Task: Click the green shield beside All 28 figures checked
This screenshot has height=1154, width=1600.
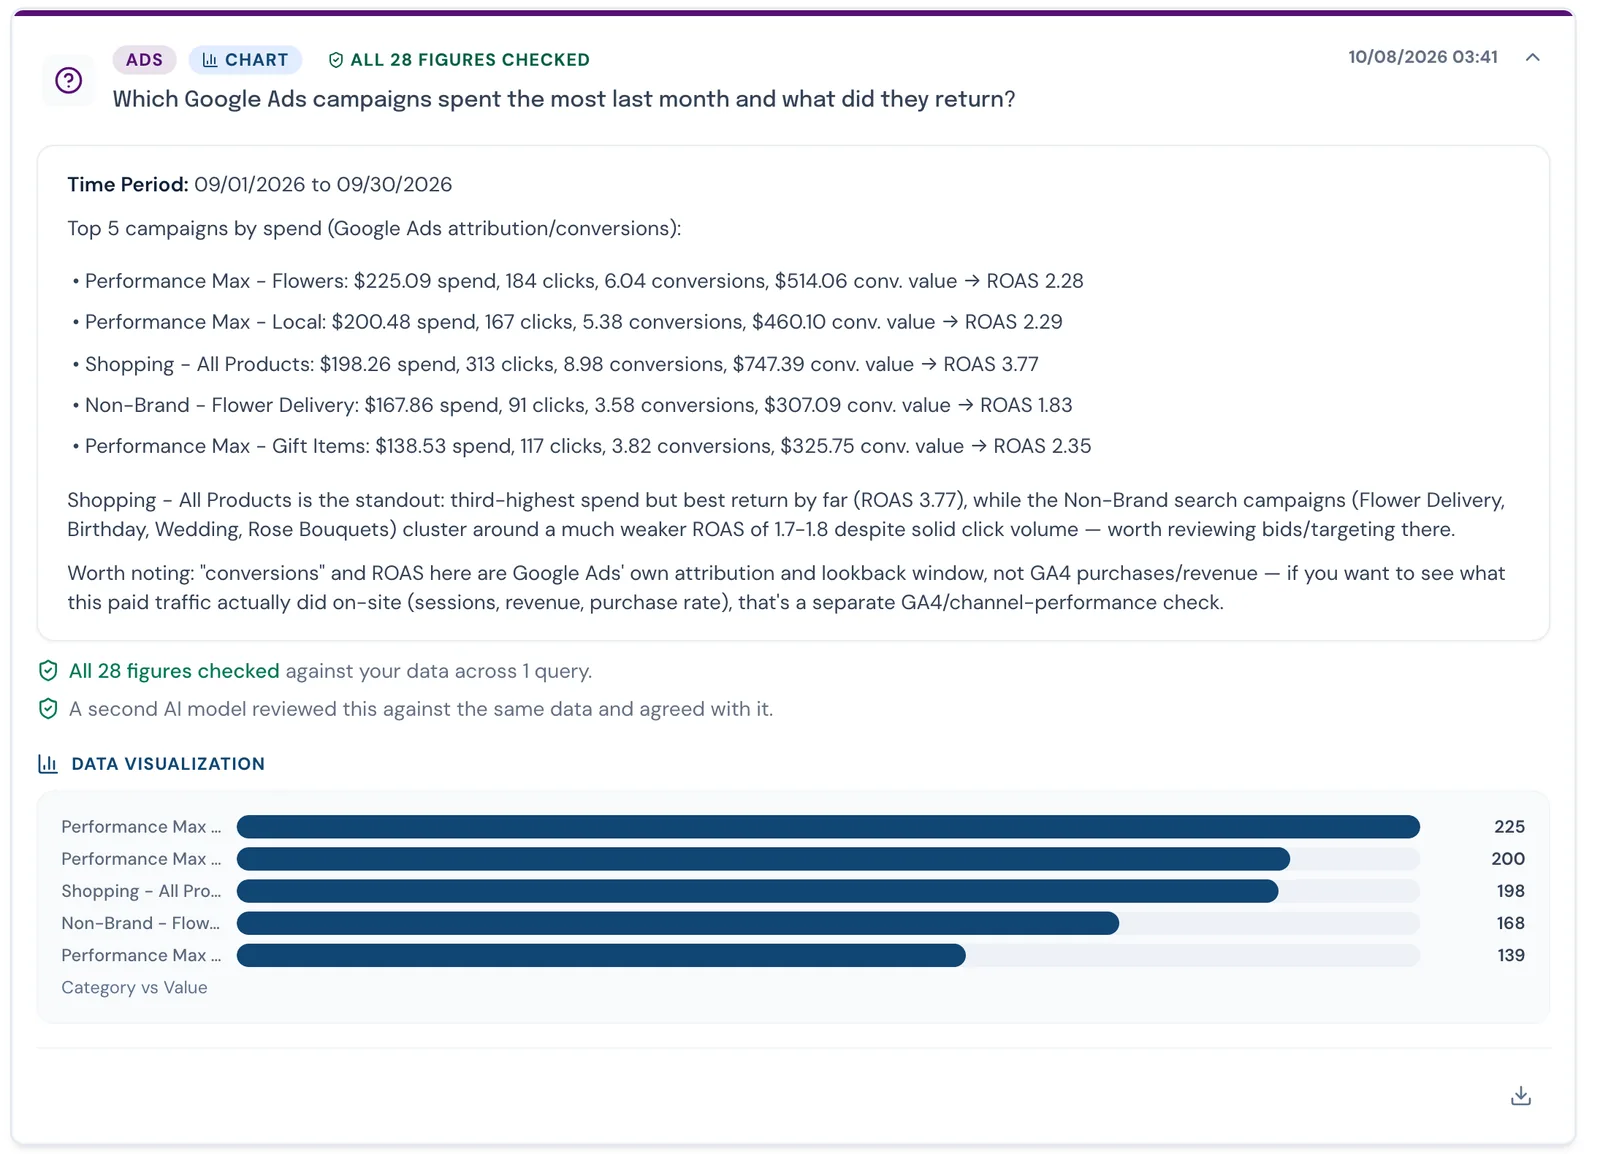Action: point(48,670)
